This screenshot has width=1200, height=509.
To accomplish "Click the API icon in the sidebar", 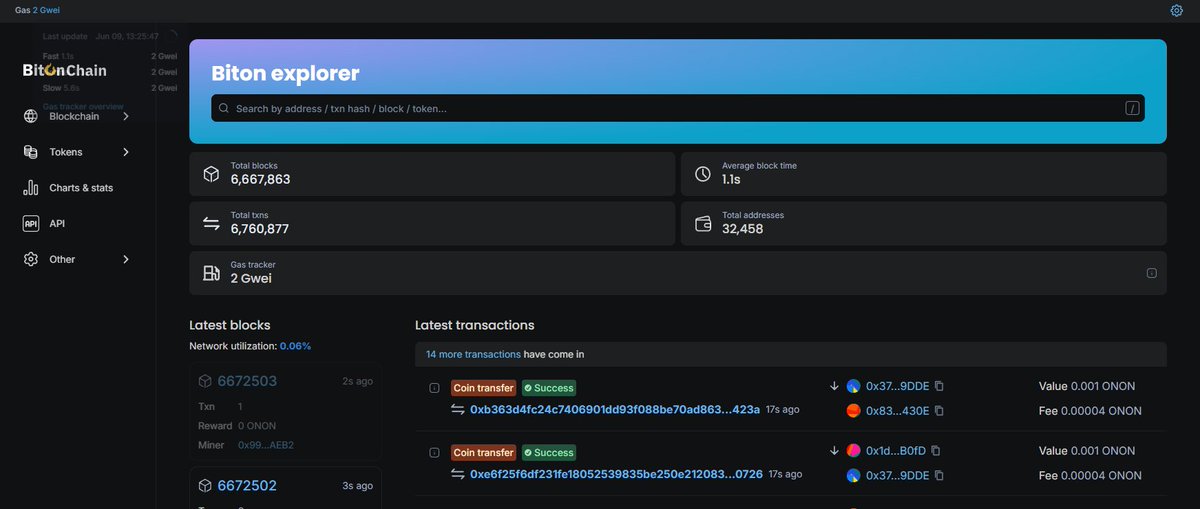I will (x=30, y=224).
